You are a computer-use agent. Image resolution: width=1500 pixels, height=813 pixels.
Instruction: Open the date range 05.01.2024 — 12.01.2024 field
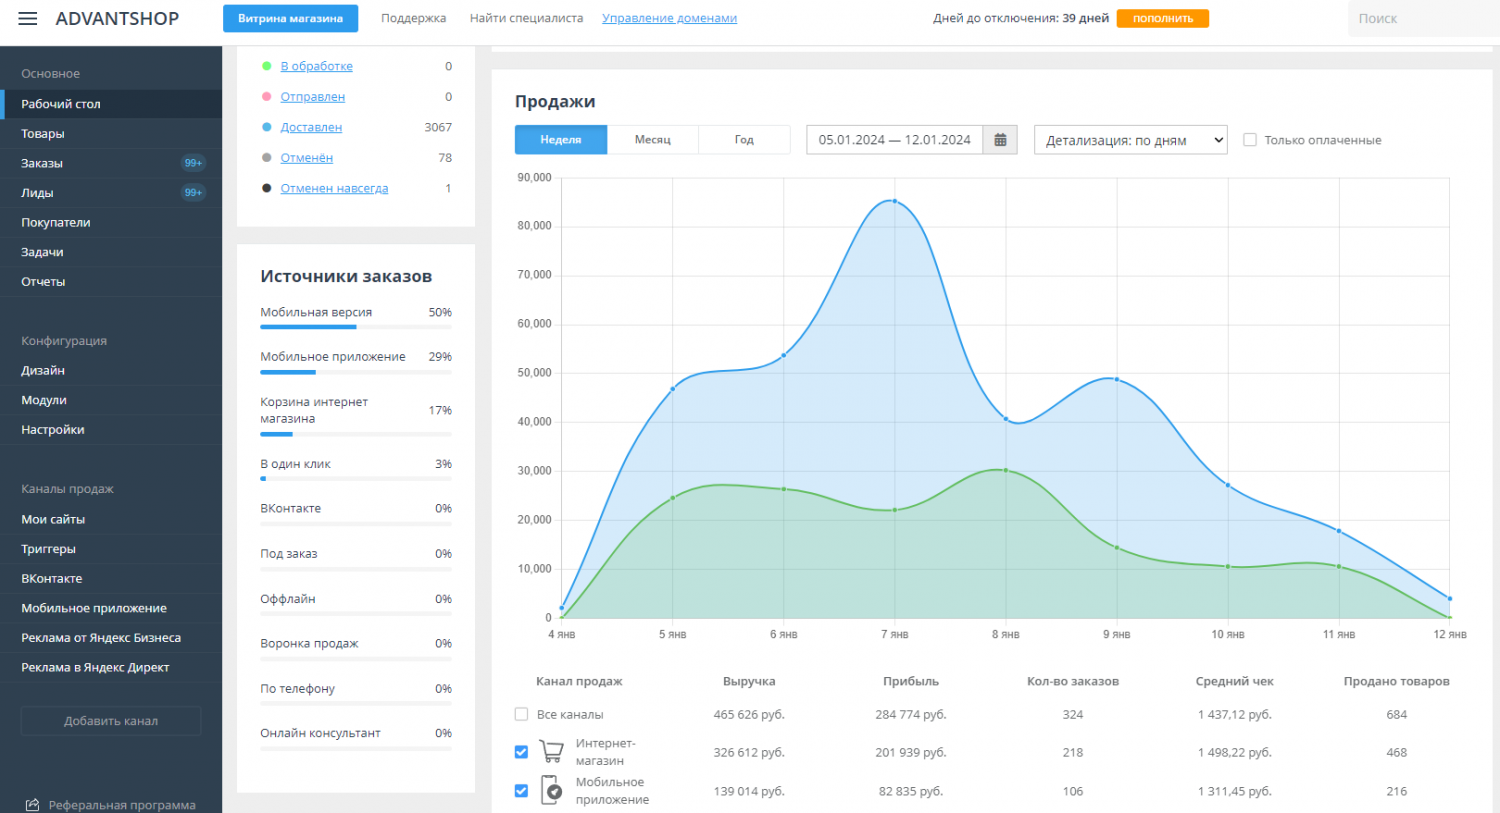click(894, 140)
